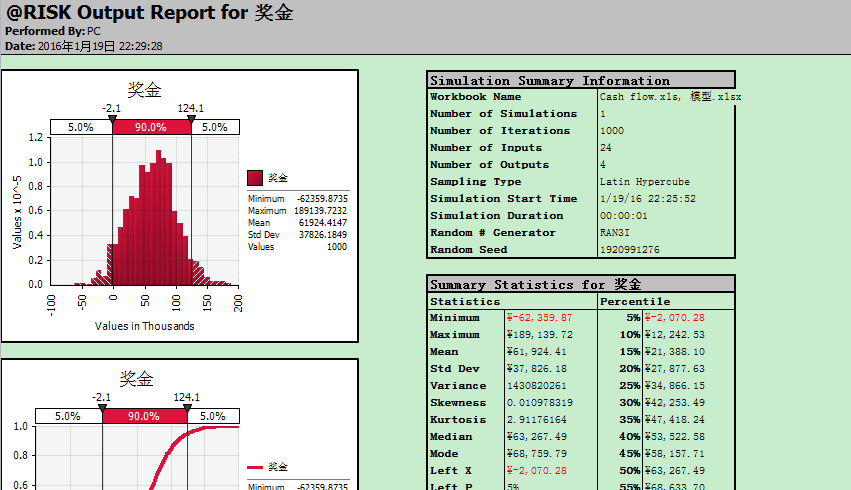Click histogram legend Values count 1000
The image size is (851, 490).
(337, 246)
